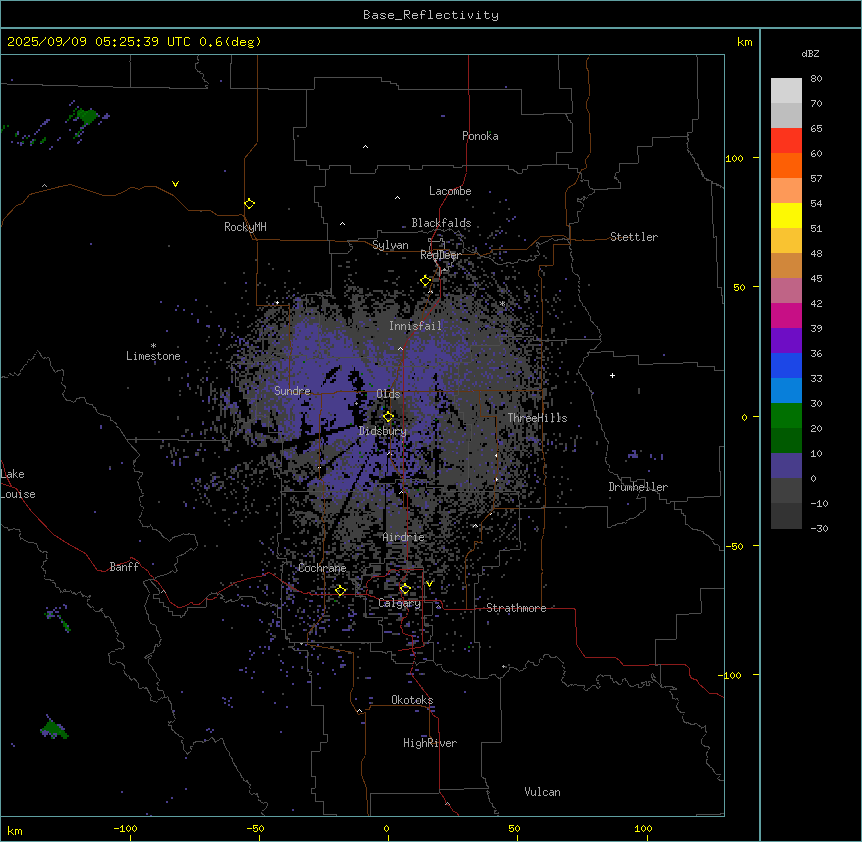Image resolution: width=862 pixels, height=842 pixels.
Task: Click the Blackfalds label
Action: tap(441, 223)
